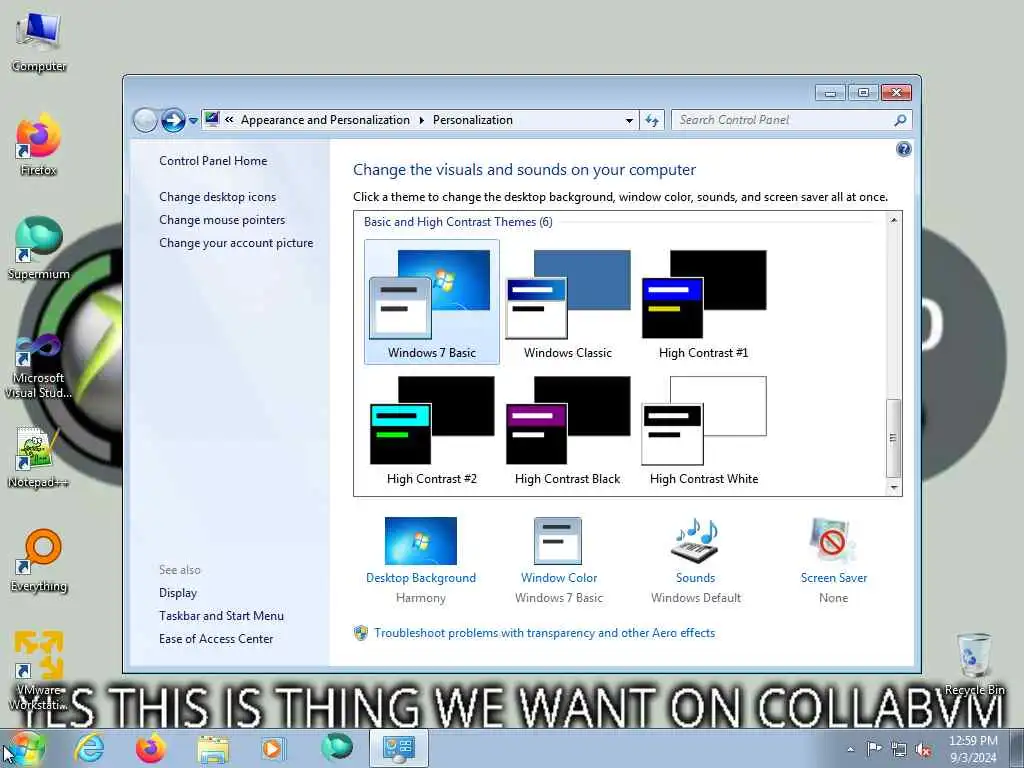Viewport: 1024px width, 768px height.
Task: Open Change mouse pointers link
Action: [222, 219]
